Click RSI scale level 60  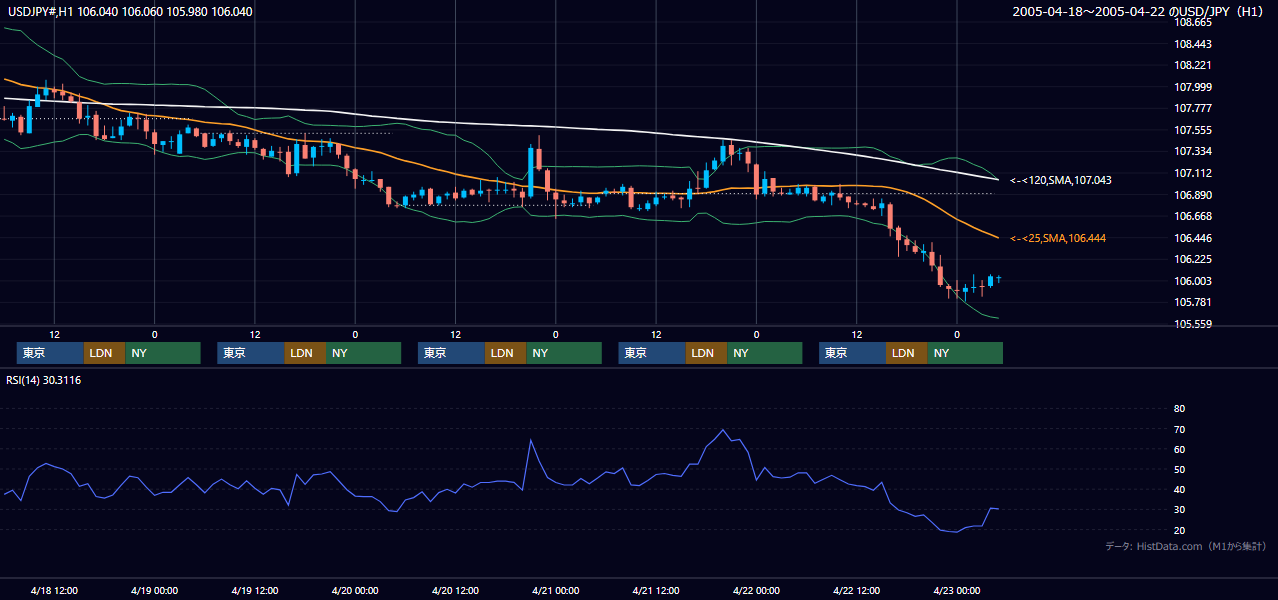click(1179, 449)
